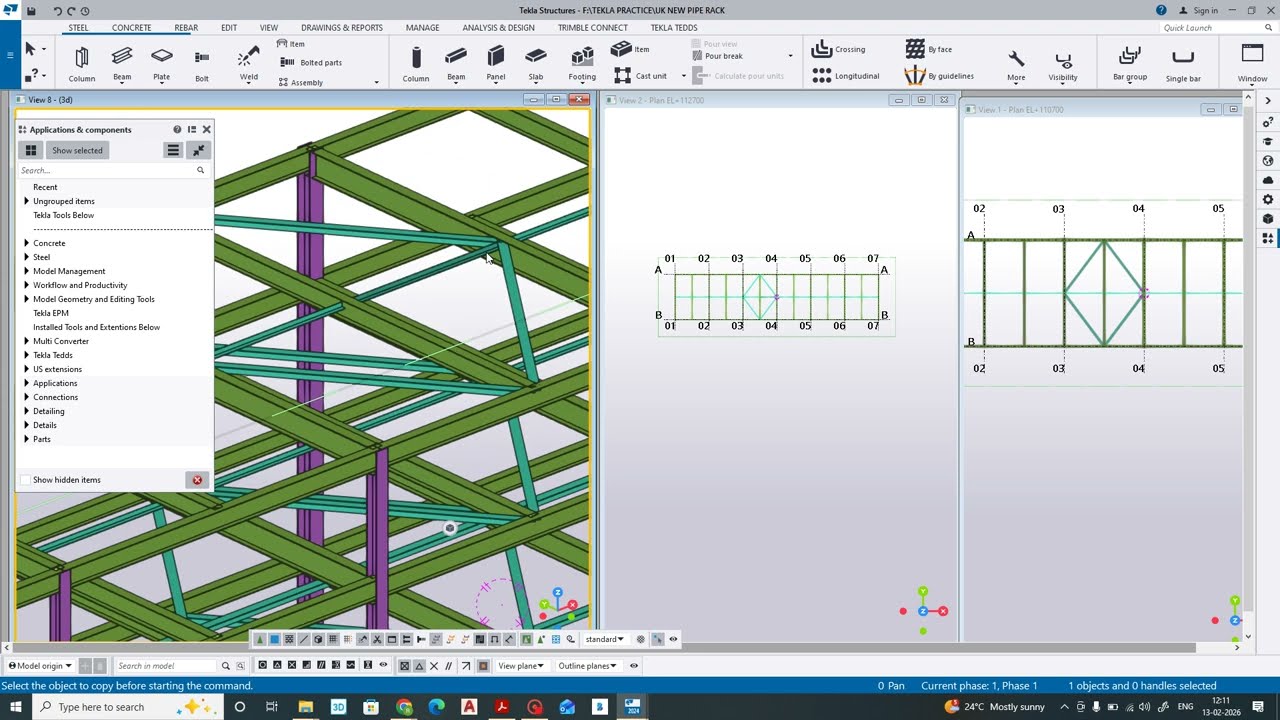Open the EDIT ribbon tab

click(229, 28)
